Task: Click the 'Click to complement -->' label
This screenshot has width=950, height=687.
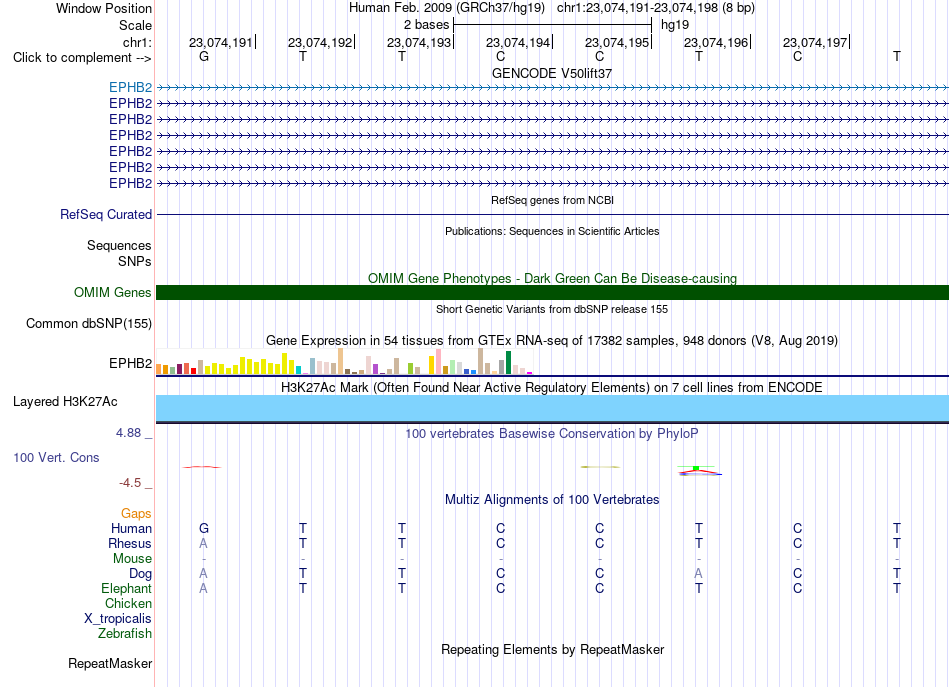Action: point(82,58)
